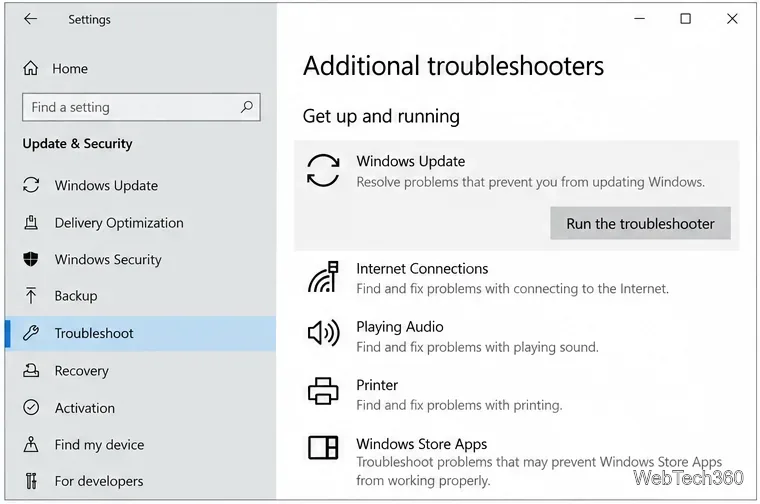Viewport: 760px width, 504px height.
Task: Click the Printer icon
Action: point(323,391)
